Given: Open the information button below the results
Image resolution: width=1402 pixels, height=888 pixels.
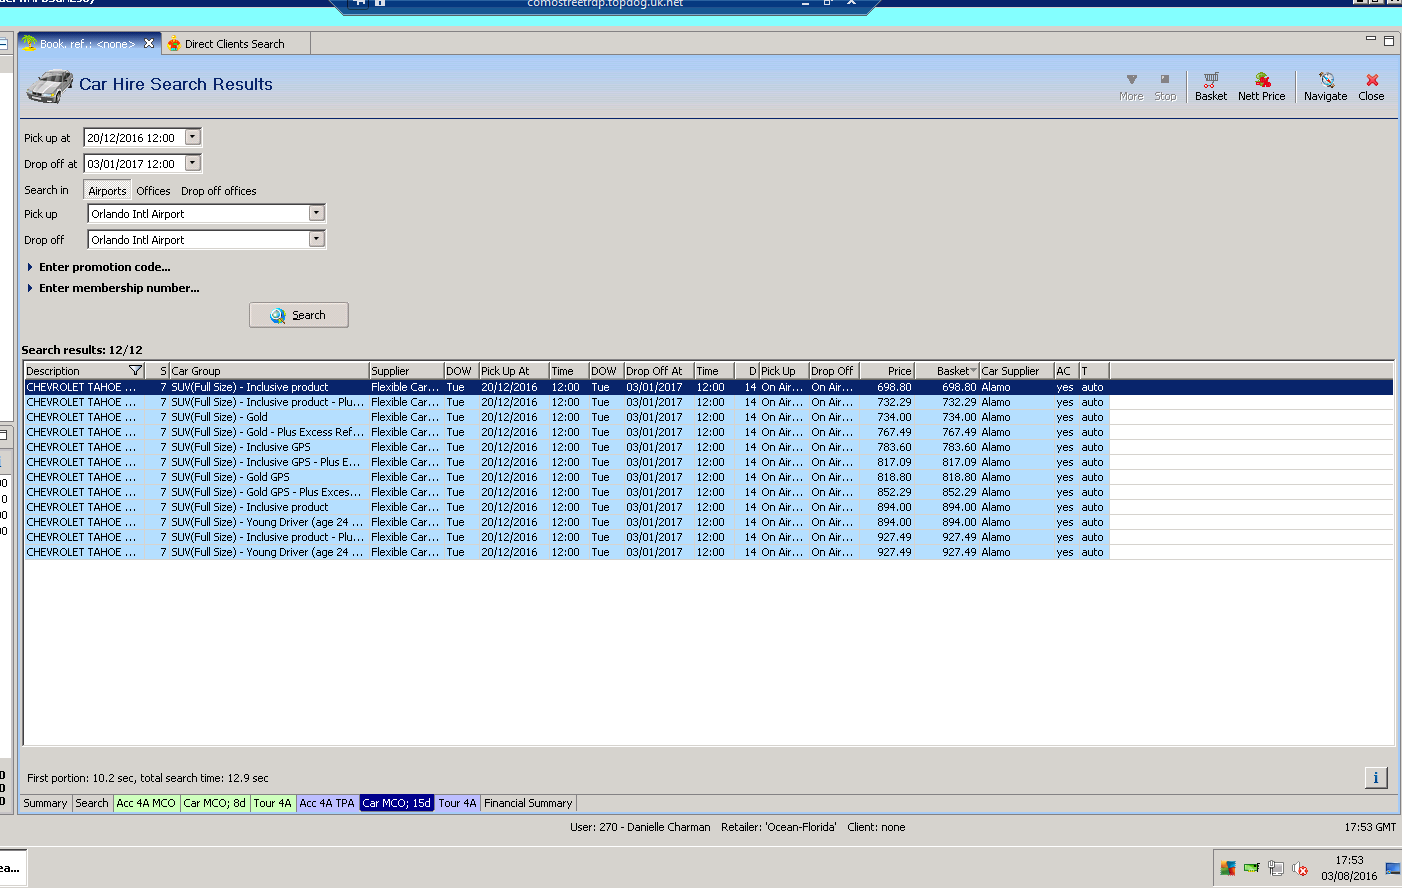Looking at the screenshot, I should click(x=1375, y=777).
